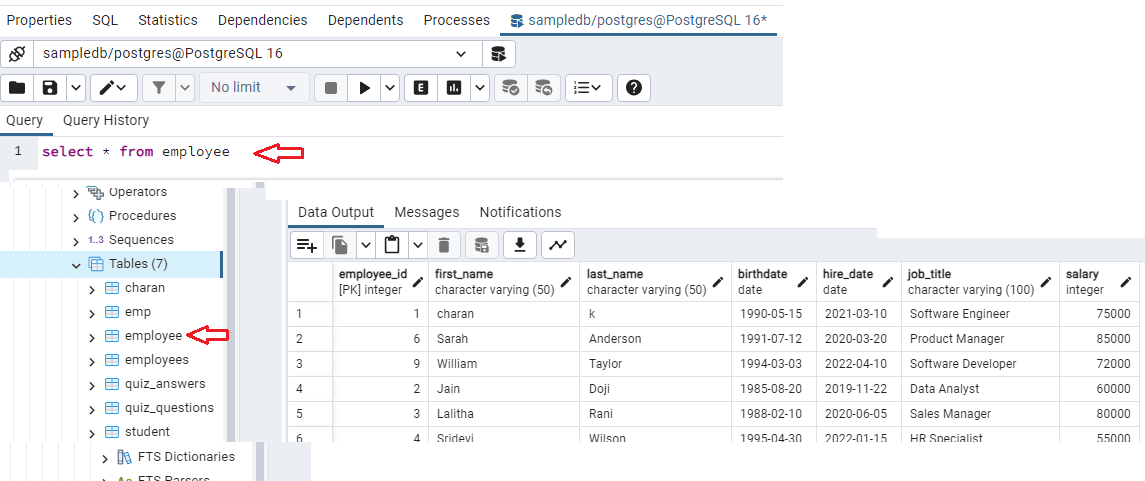Viewport: 1145px width, 481px height.
Task: Open the sampledb connection dropdown
Action: (461, 54)
